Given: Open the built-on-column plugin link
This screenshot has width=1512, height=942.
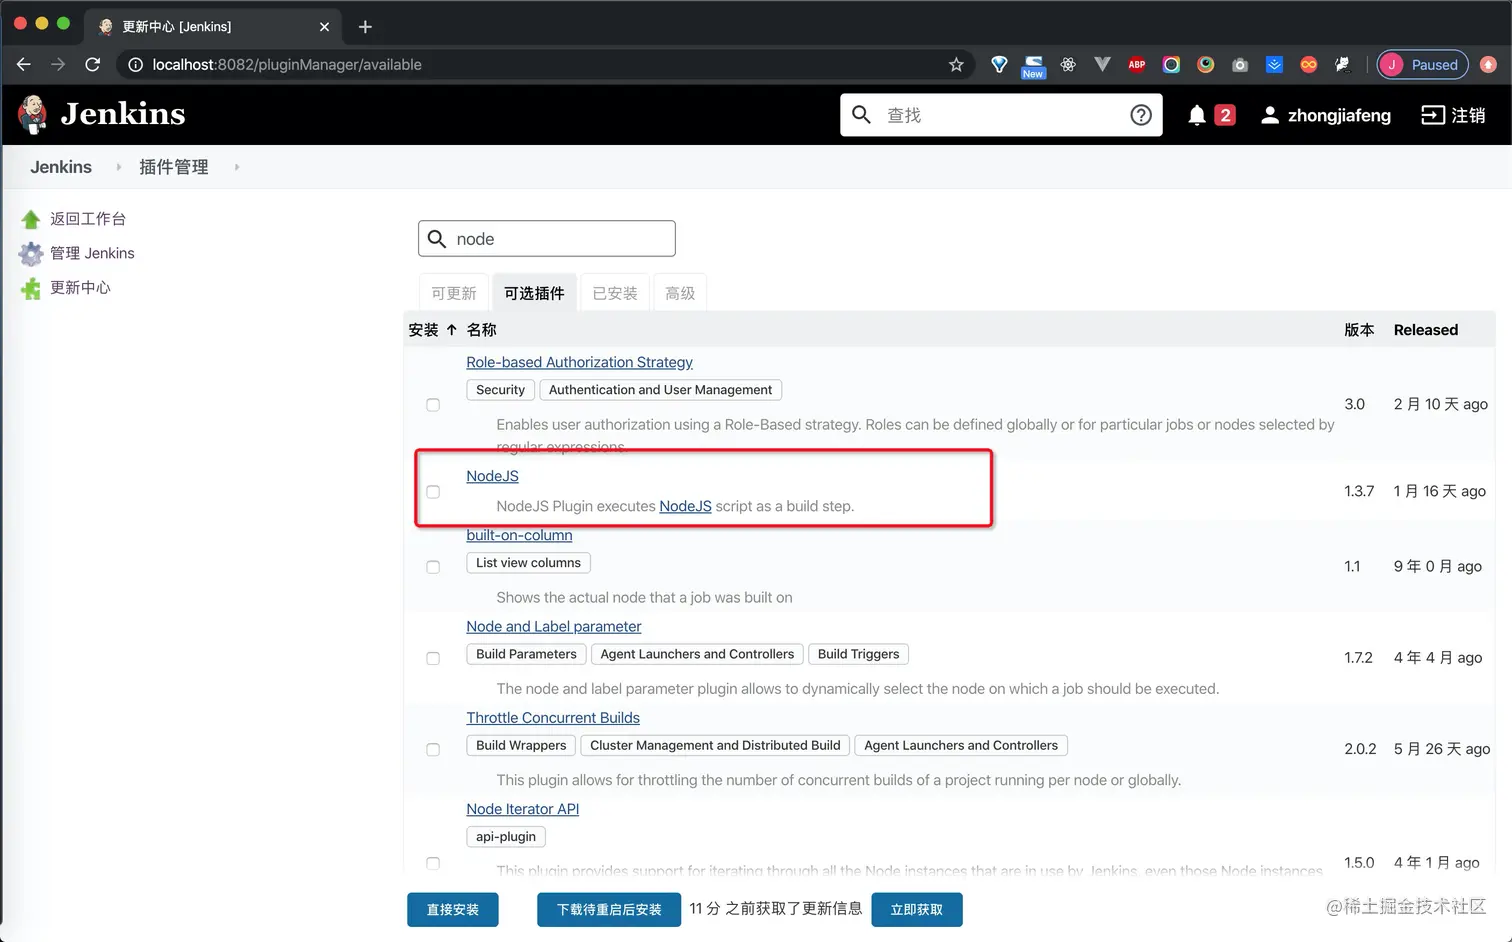Looking at the screenshot, I should coord(519,535).
